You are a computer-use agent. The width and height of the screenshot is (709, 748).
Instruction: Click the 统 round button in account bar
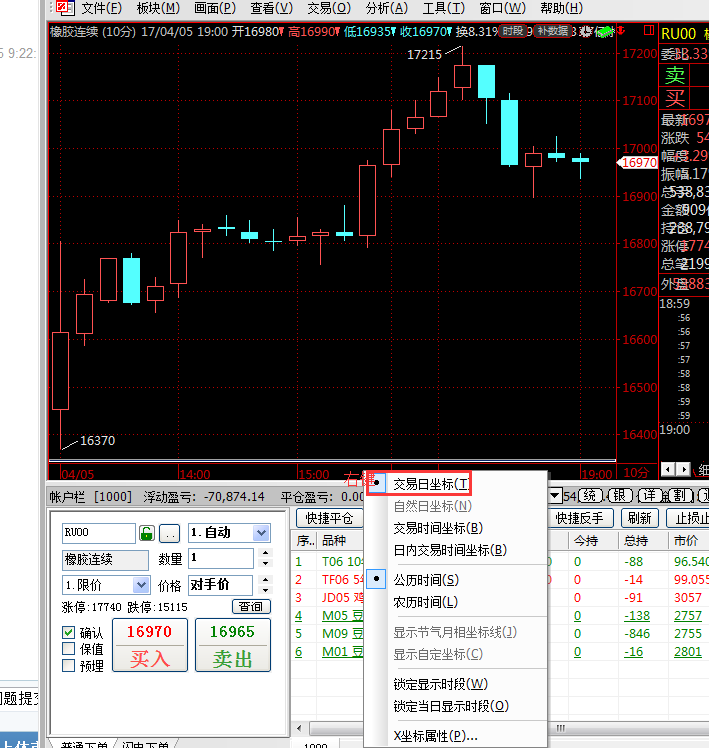tap(590, 496)
